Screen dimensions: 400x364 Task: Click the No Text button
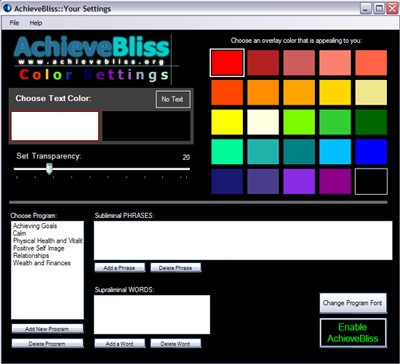point(173,99)
